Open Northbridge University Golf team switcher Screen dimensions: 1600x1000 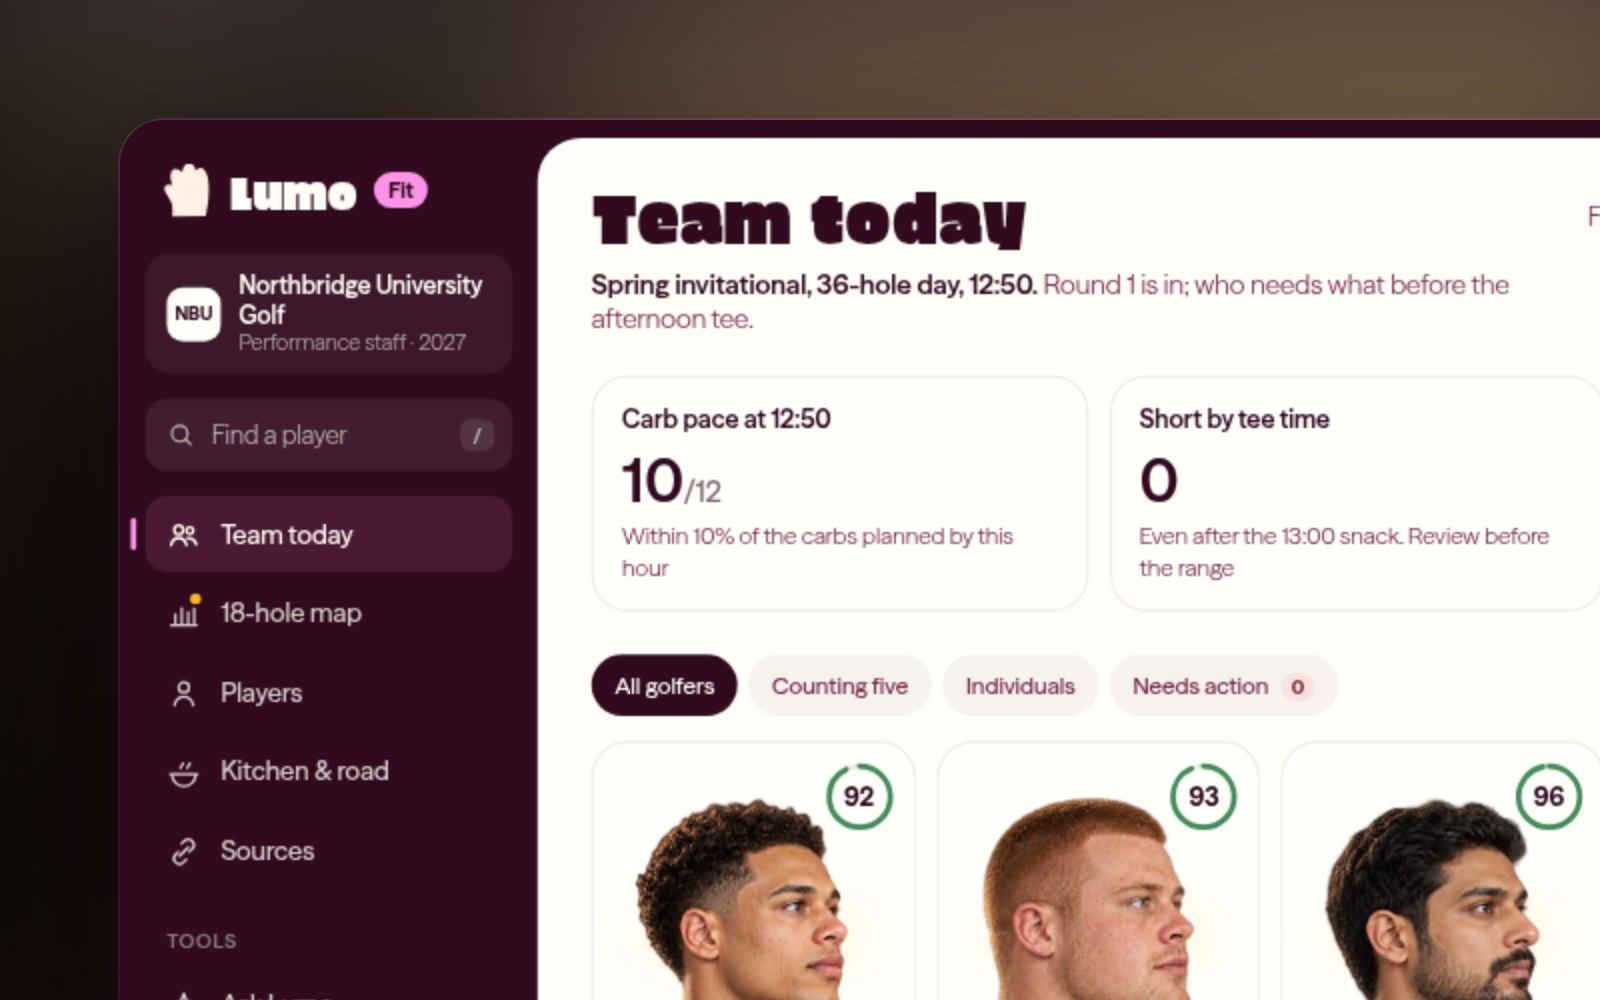pos(329,314)
